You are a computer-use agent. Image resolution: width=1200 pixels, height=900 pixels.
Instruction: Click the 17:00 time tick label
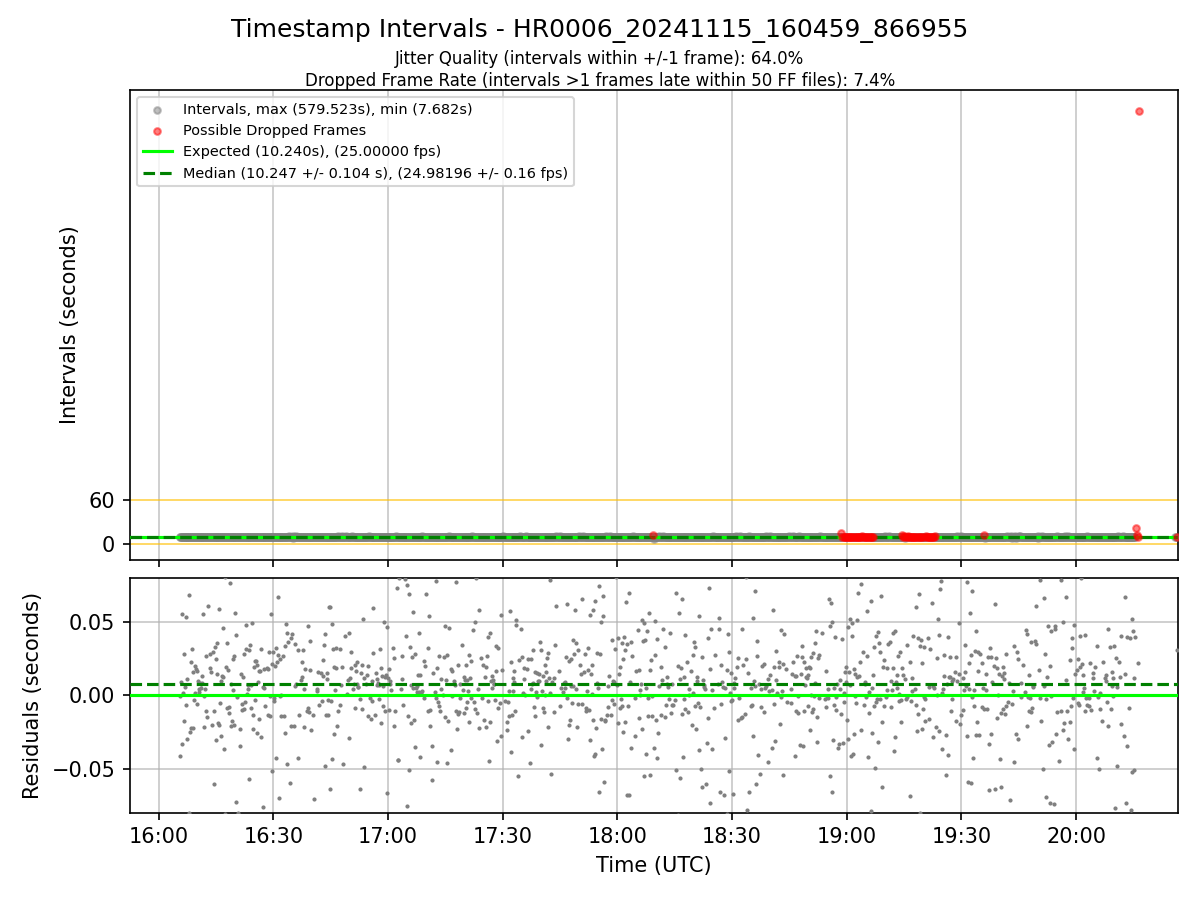388,834
